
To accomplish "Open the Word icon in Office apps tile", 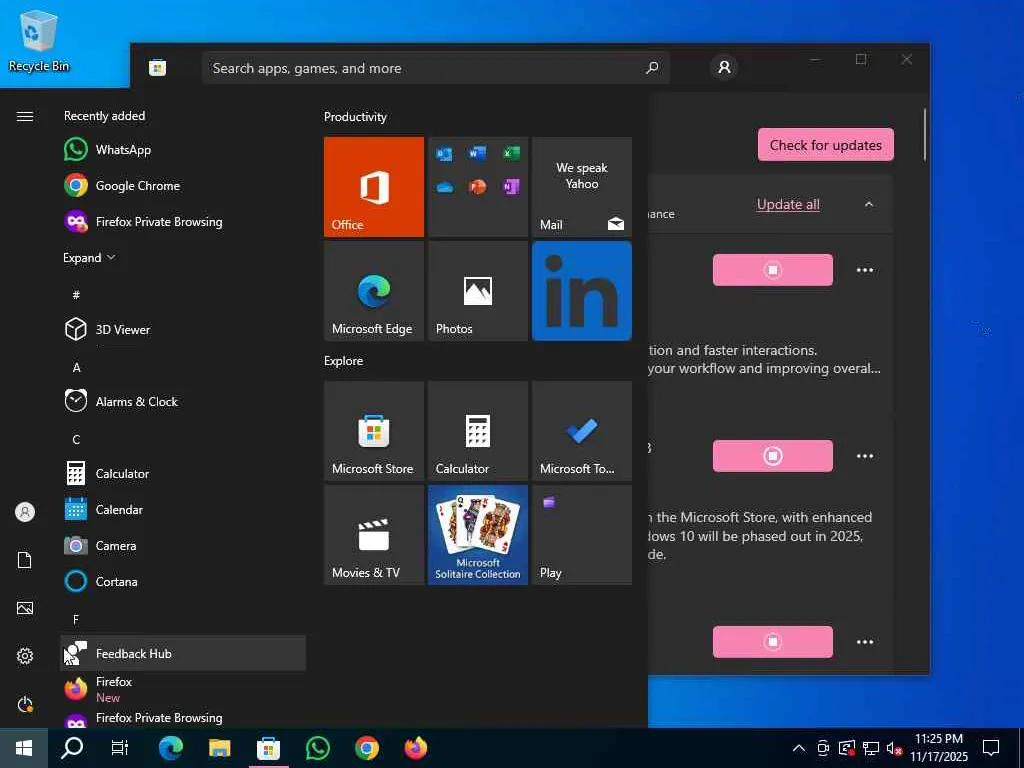I will [x=478, y=153].
